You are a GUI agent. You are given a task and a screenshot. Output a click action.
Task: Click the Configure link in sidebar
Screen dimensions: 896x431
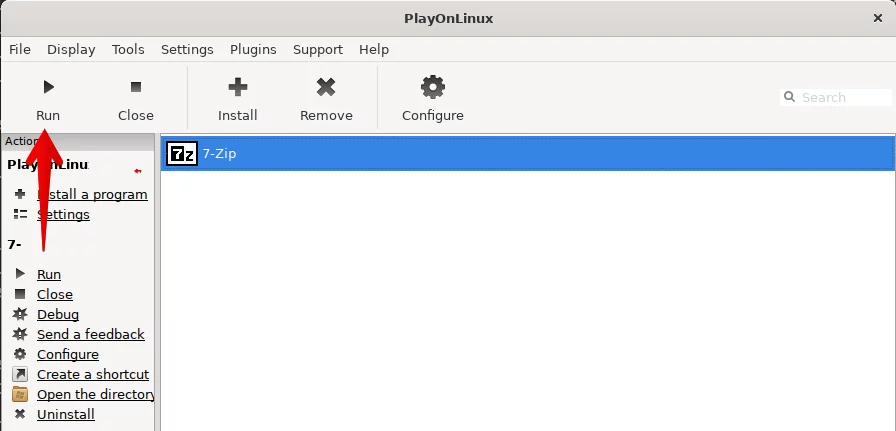point(68,354)
